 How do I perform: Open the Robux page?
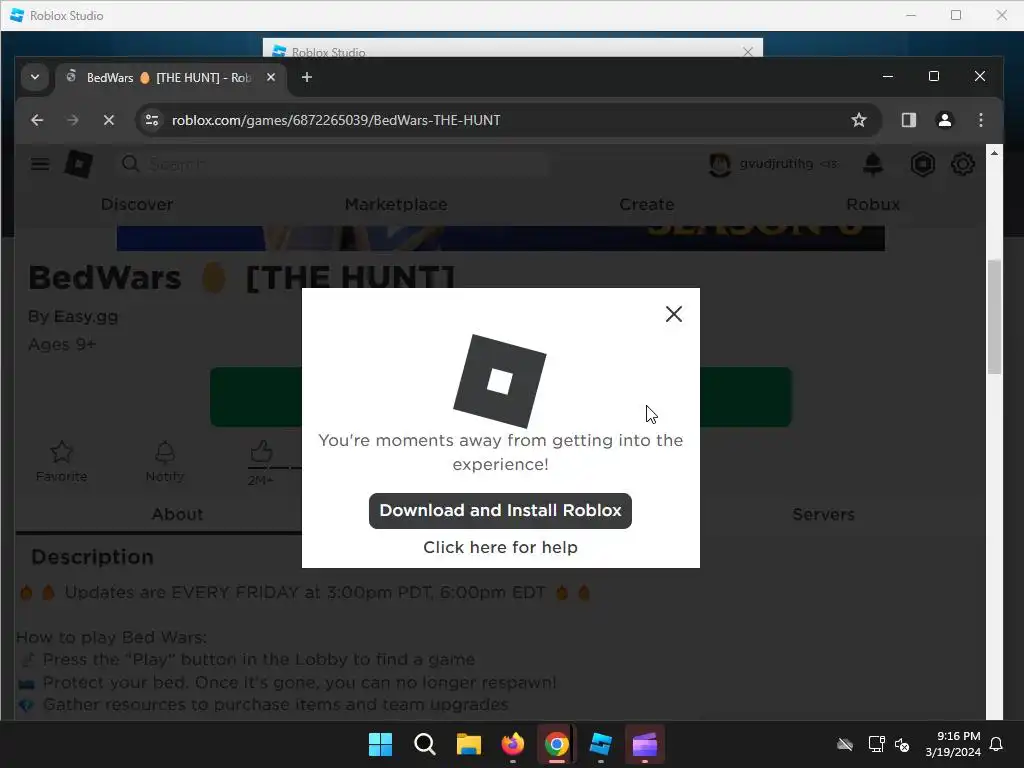[872, 204]
